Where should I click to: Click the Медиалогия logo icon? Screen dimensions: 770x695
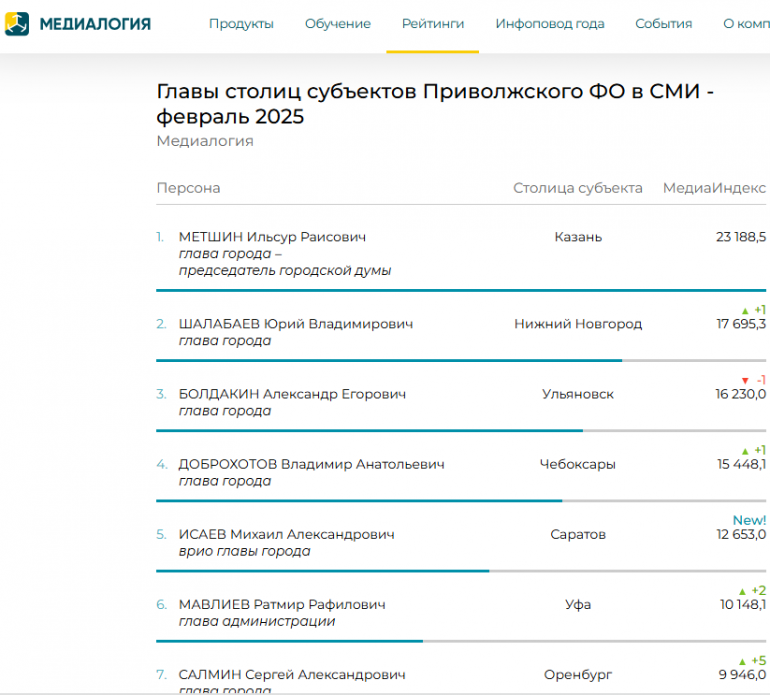tap(18, 24)
